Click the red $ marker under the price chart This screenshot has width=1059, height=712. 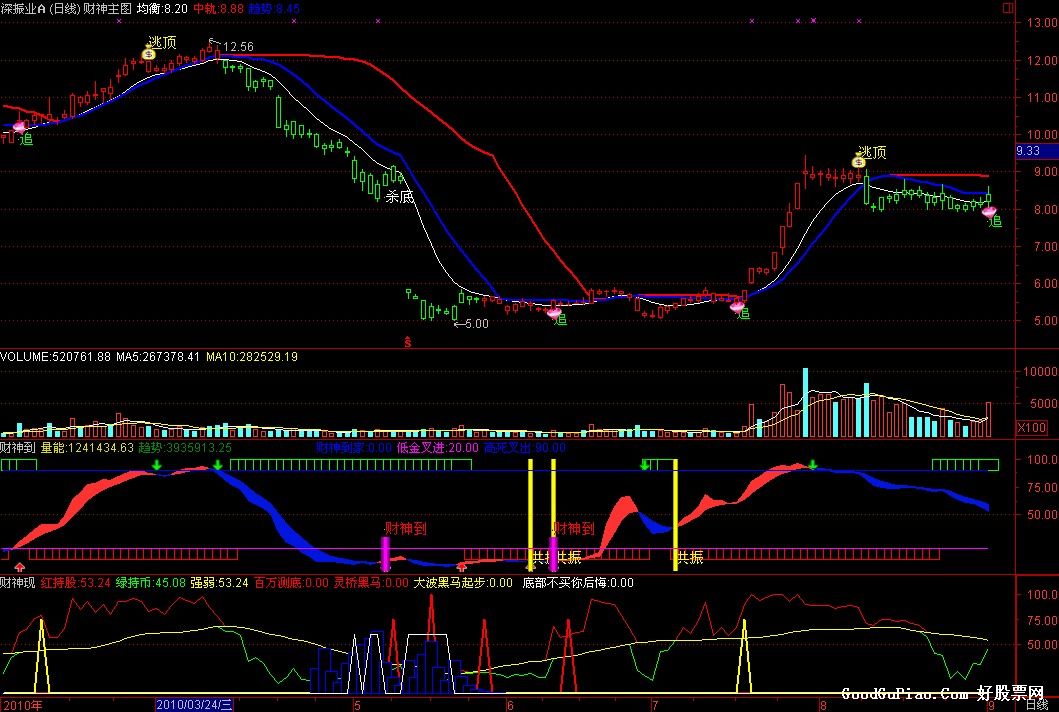(x=407, y=342)
